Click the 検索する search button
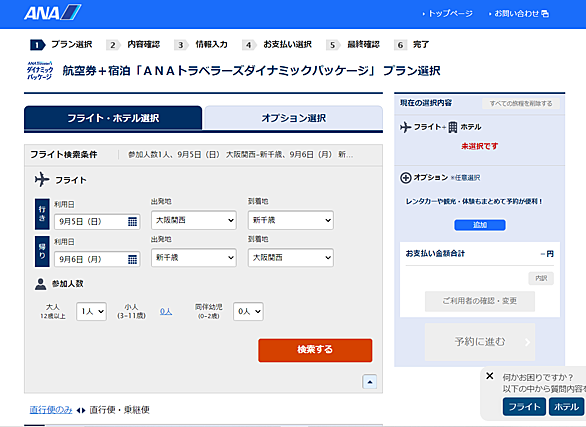 point(315,350)
